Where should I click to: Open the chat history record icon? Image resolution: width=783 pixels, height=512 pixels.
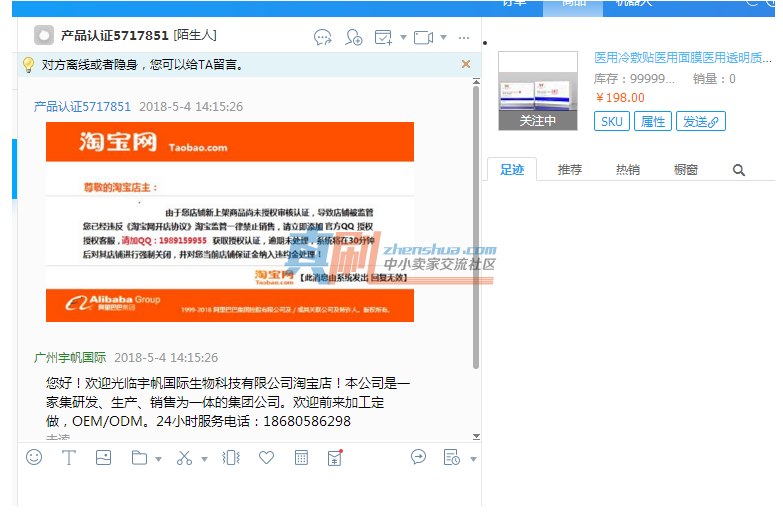click(x=451, y=458)
